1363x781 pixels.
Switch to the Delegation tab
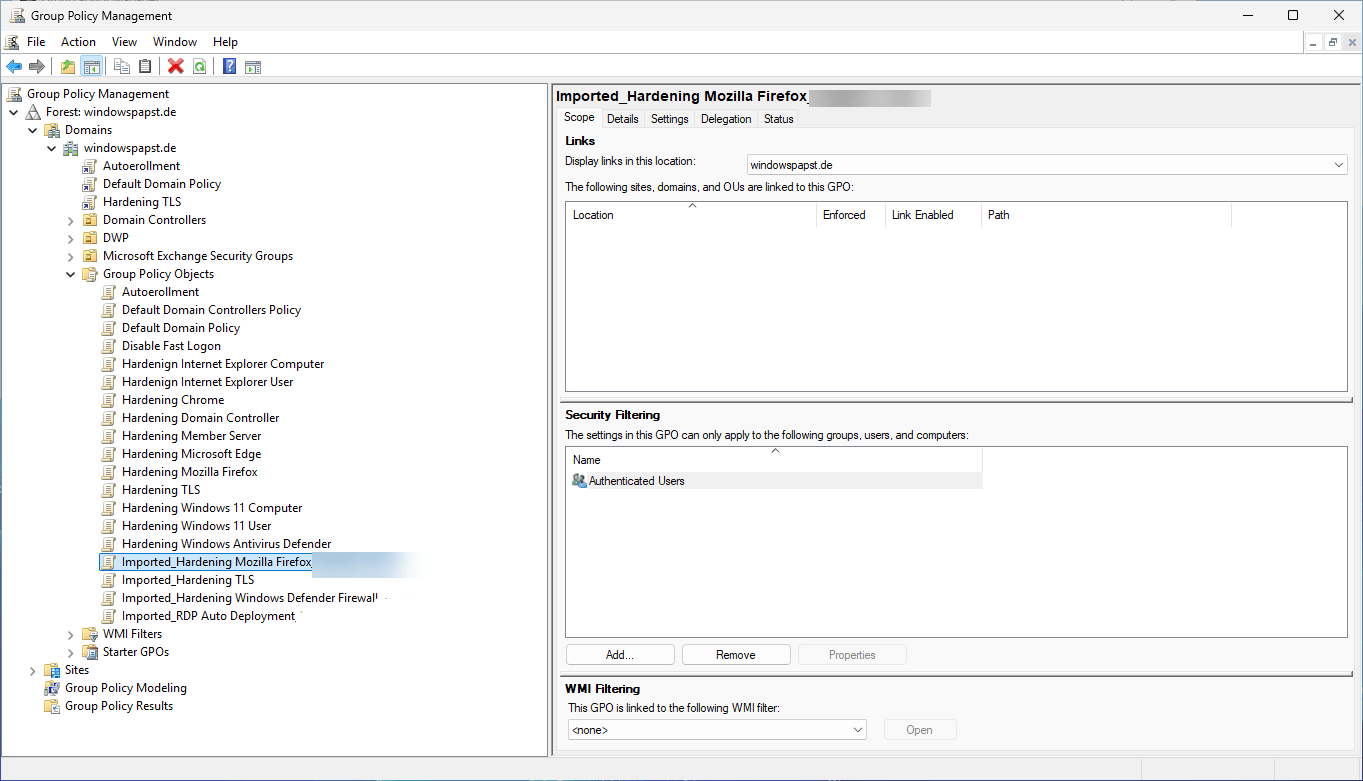726,119
